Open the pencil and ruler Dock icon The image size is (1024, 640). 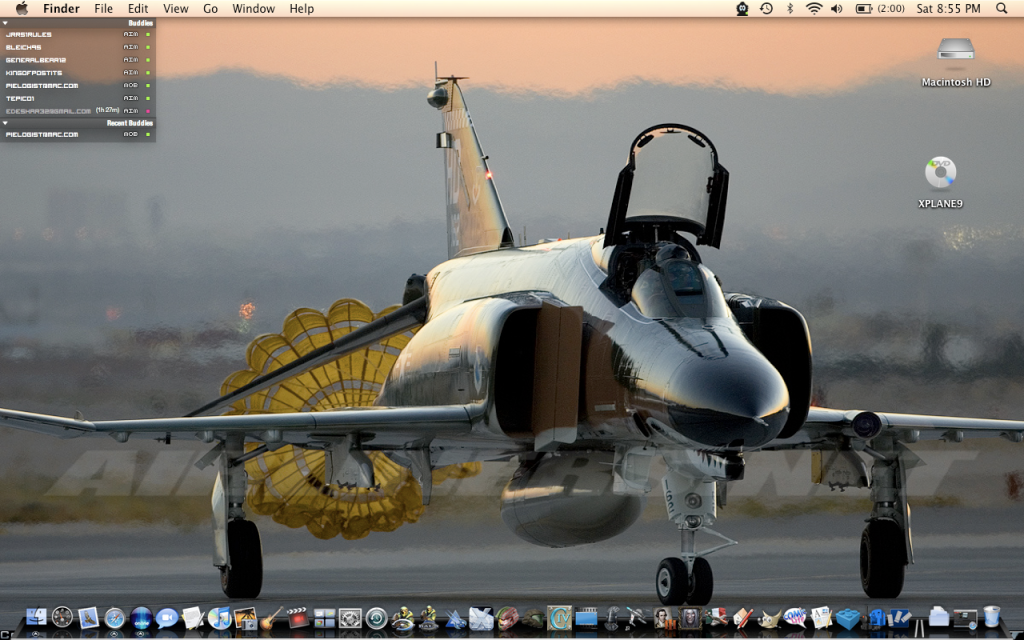point(743,618)
